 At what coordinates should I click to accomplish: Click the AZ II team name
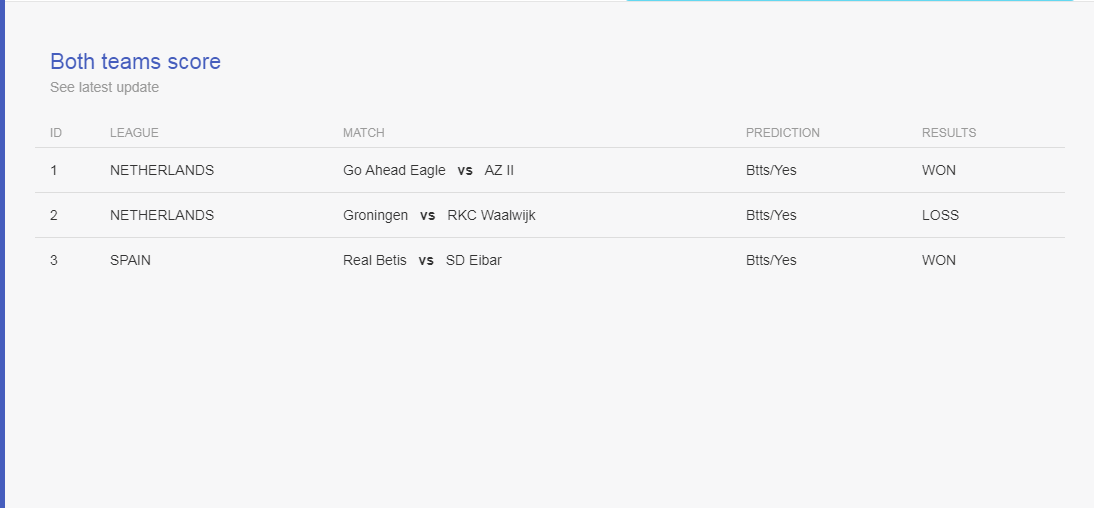coord(499,170)
